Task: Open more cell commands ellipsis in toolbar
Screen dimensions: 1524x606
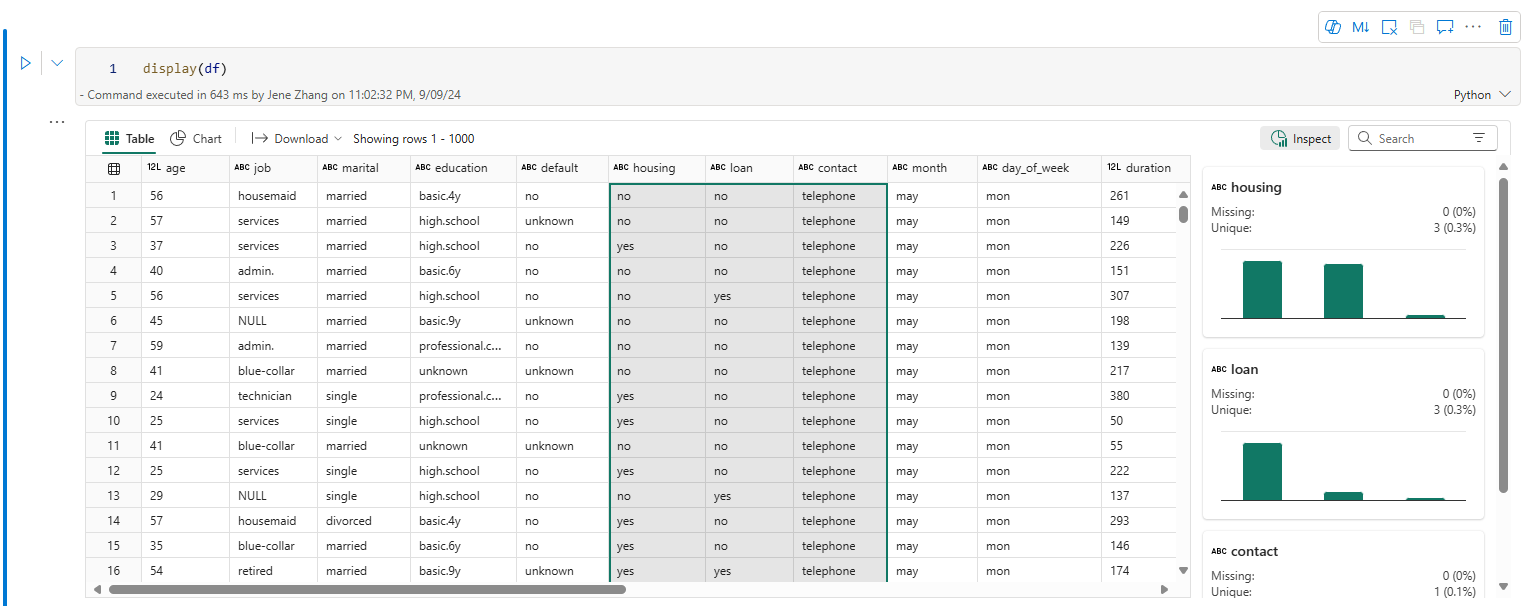Action: [1473, 27]
